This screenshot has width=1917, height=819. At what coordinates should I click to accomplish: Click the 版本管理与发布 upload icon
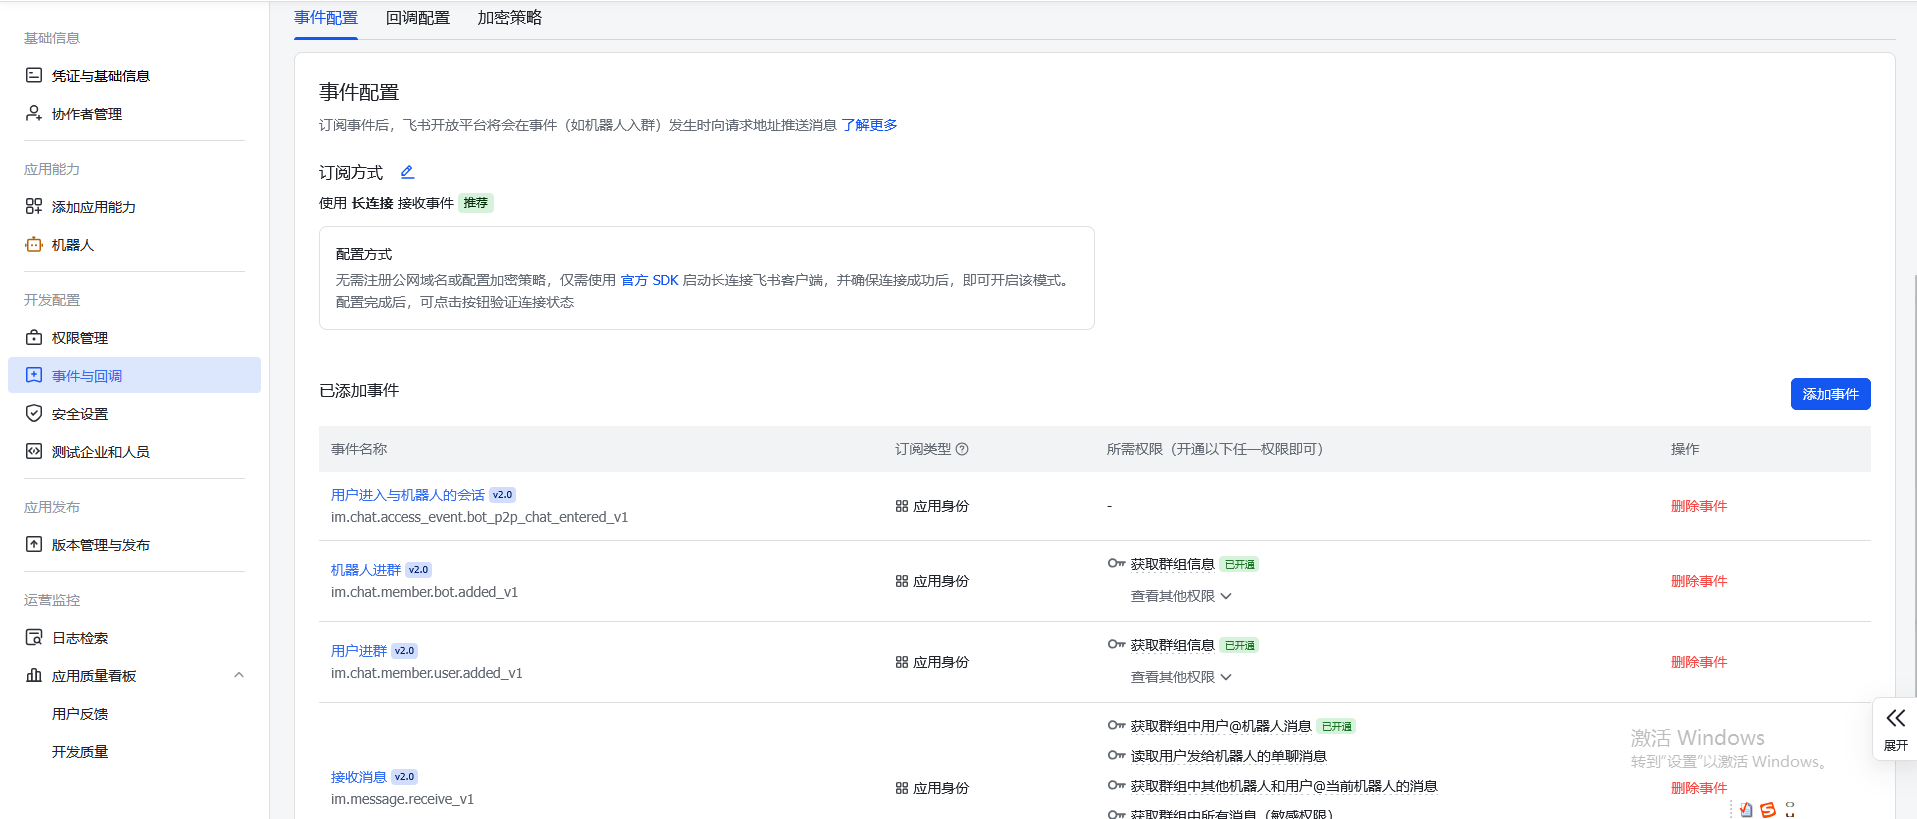[34, 544]
